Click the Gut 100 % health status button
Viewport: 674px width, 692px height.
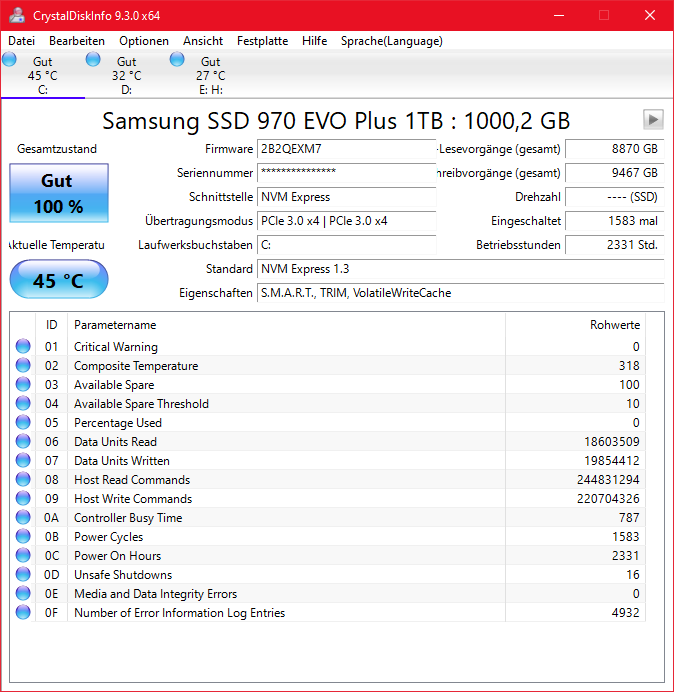click(x=59, y=193)
